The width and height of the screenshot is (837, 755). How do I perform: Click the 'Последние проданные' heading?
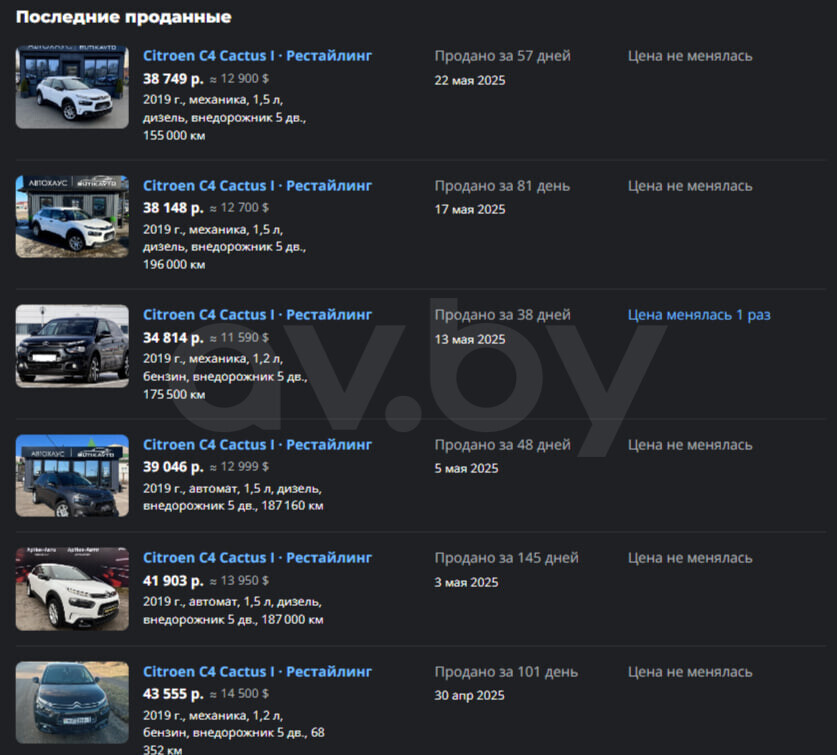click(124, 17)
